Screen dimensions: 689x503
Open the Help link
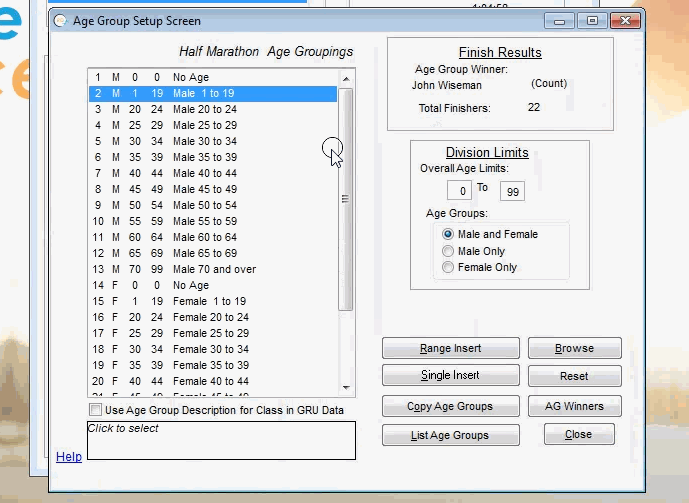pyautogui.click(x=69, y=457)
